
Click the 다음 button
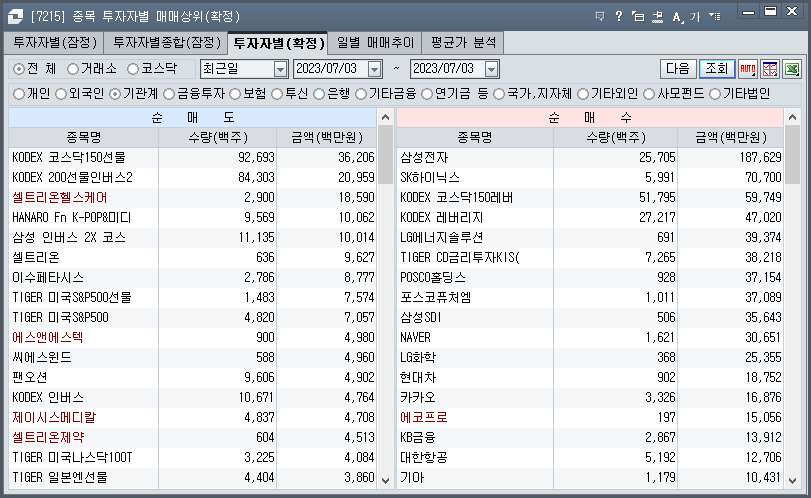click(x=678, y=69)
